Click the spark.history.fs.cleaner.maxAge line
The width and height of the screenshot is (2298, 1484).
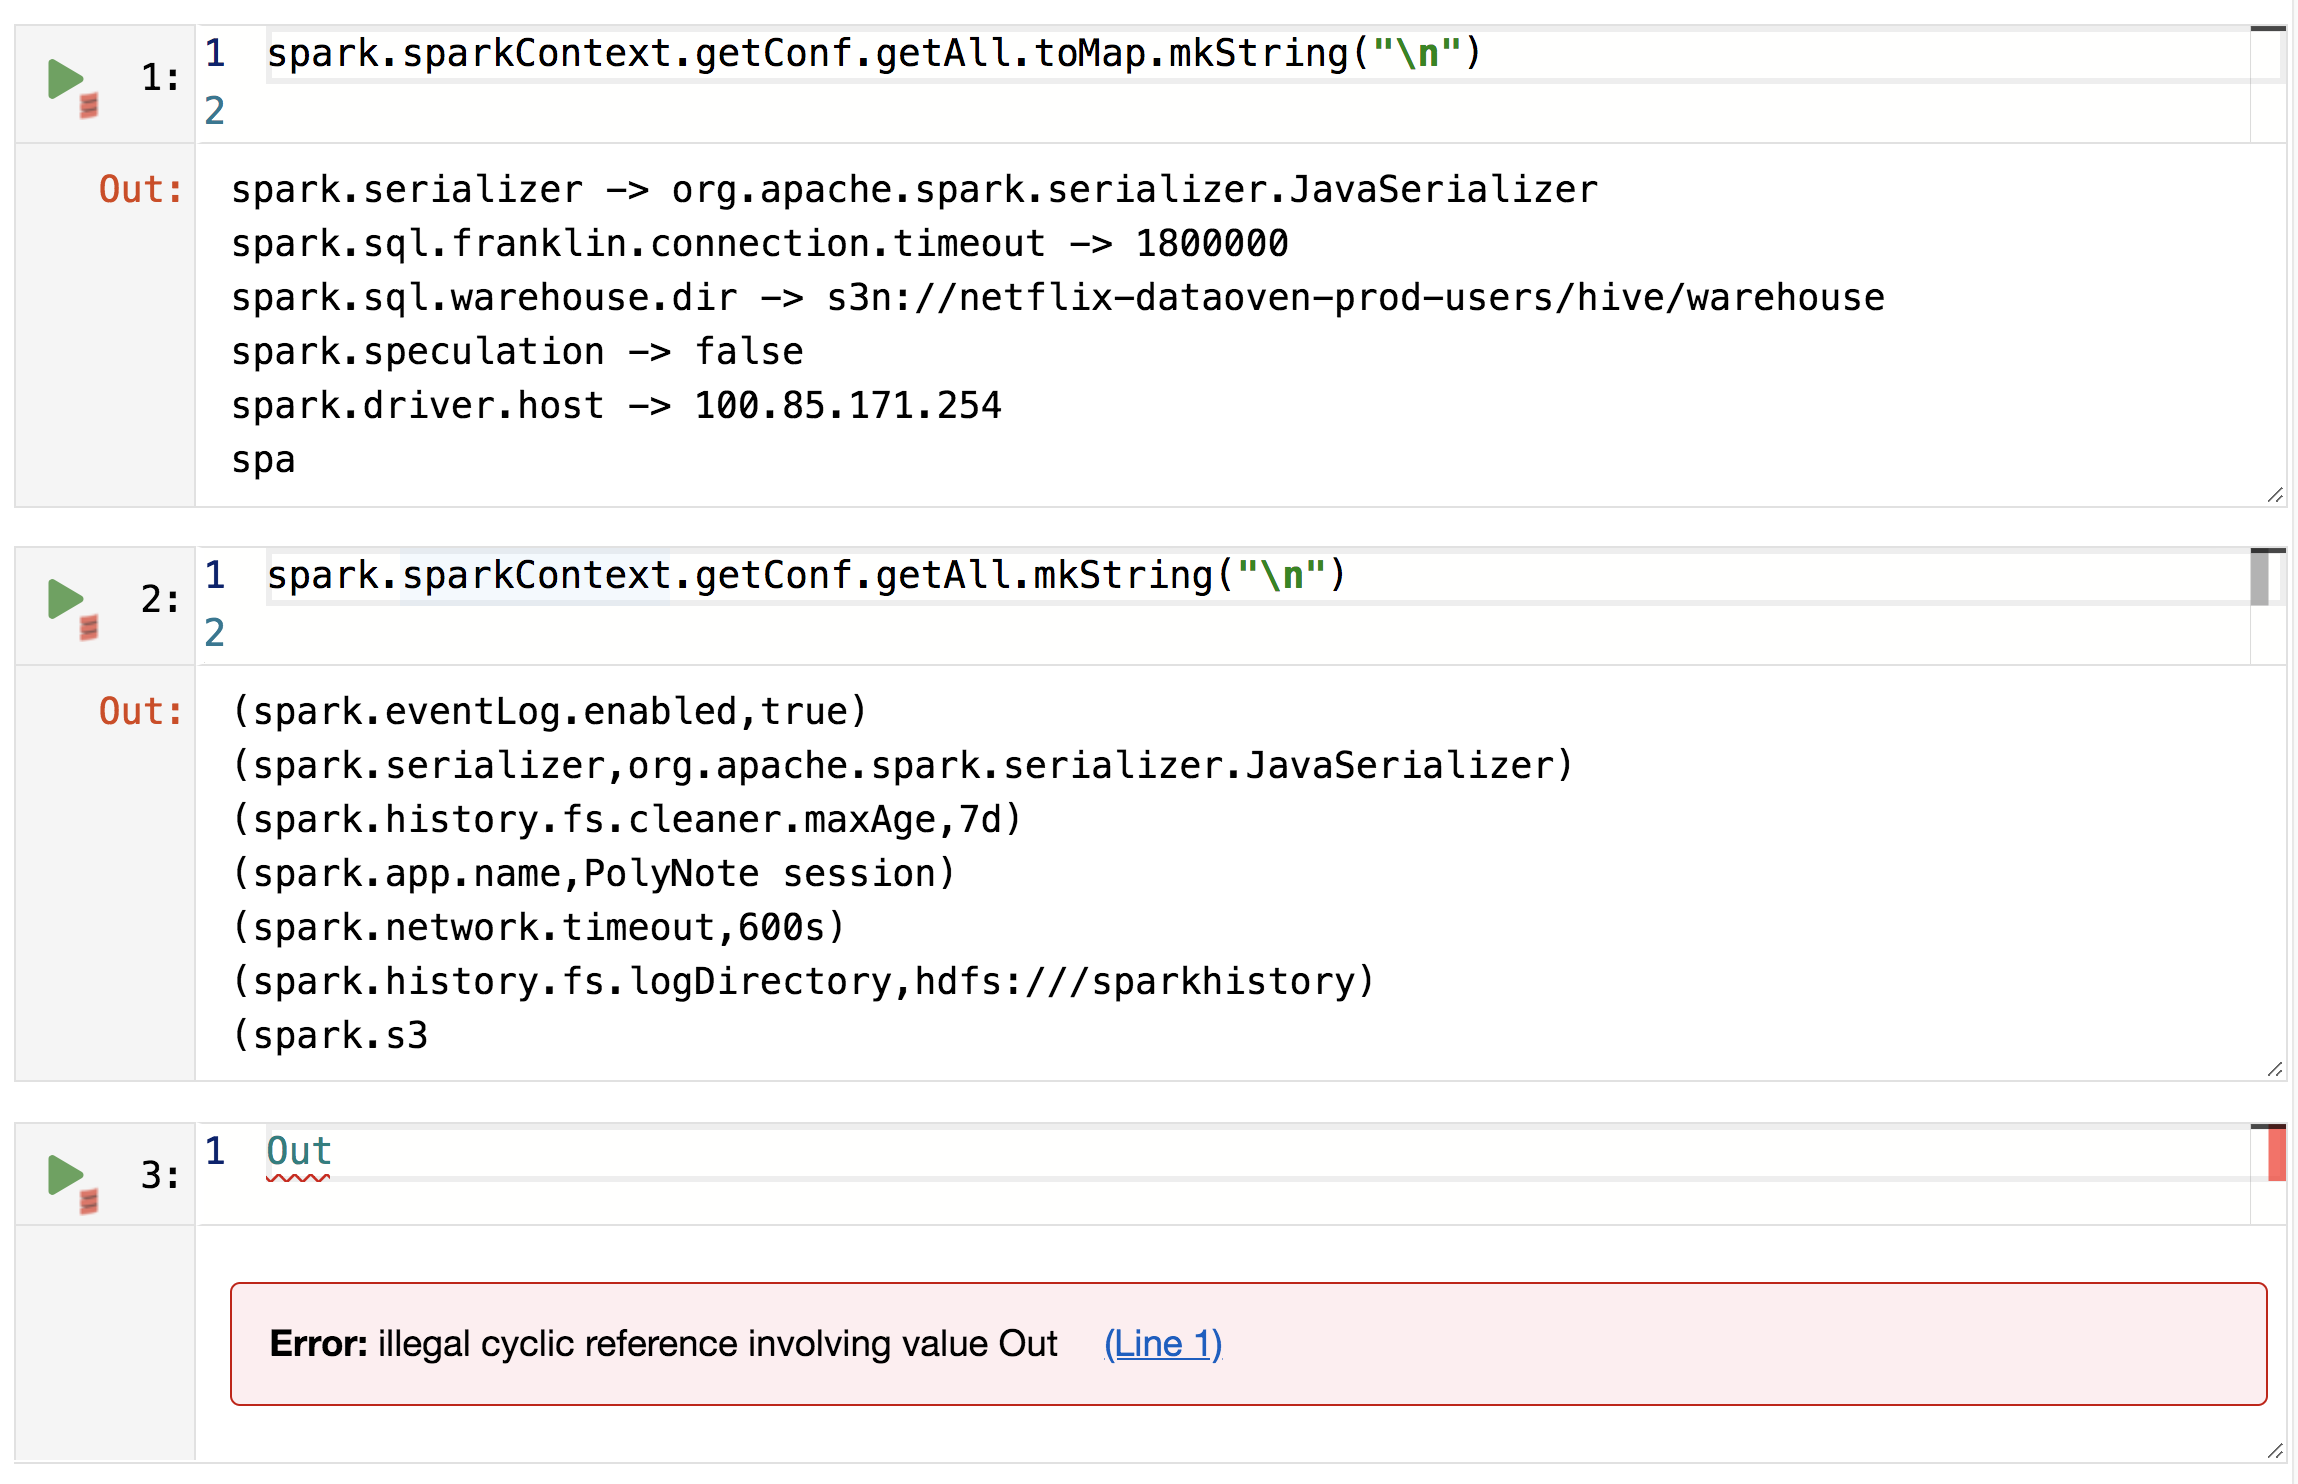coord(627,819)
